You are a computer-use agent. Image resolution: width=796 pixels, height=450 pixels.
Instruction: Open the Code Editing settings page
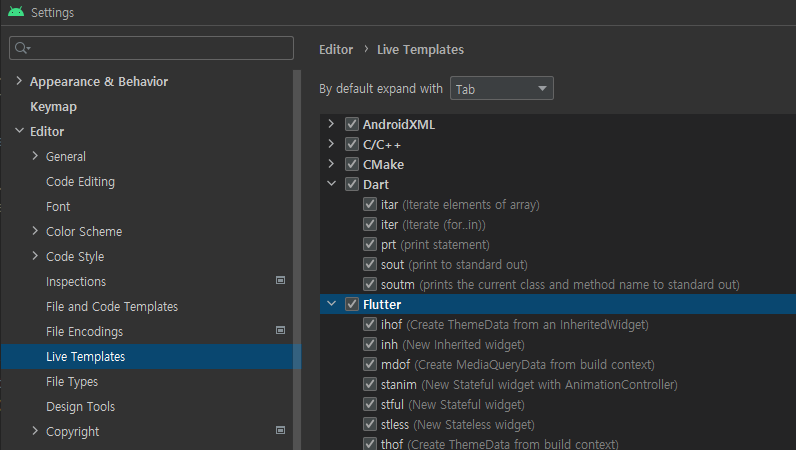click(x=80, y=181)
